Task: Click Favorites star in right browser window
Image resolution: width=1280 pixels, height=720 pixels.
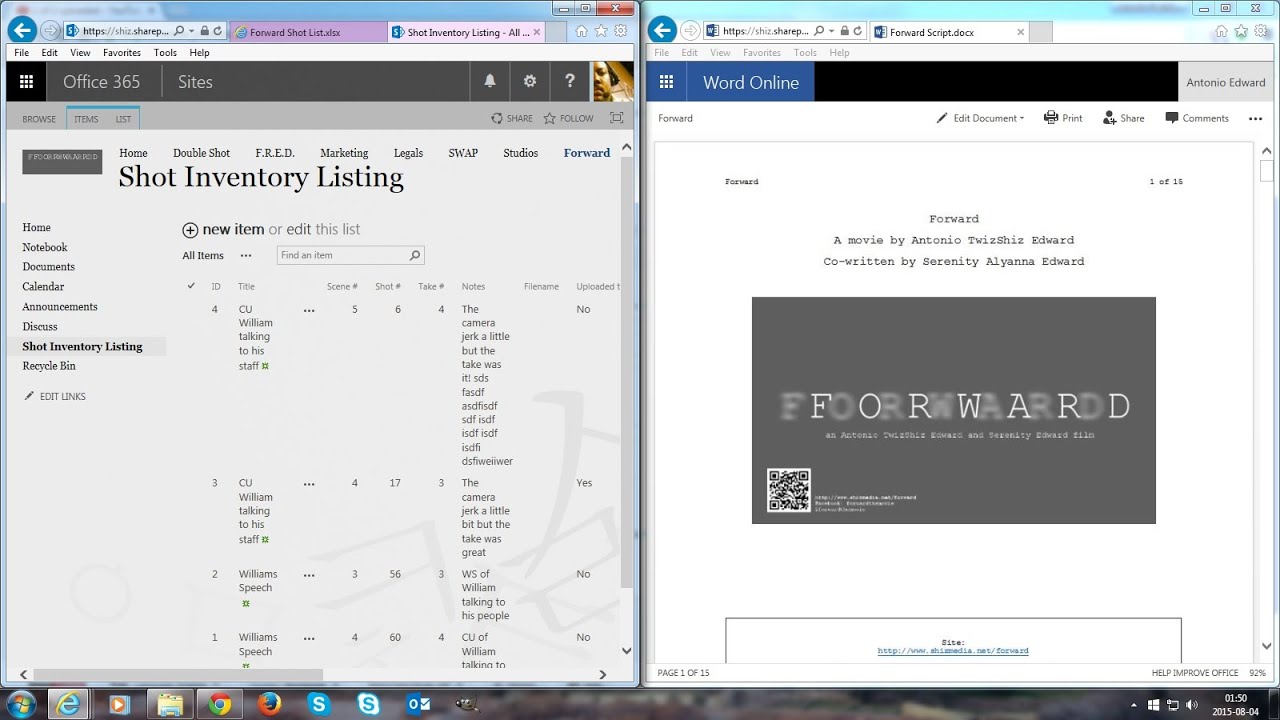Action: pyautogui.click(x=1240, y=31)
